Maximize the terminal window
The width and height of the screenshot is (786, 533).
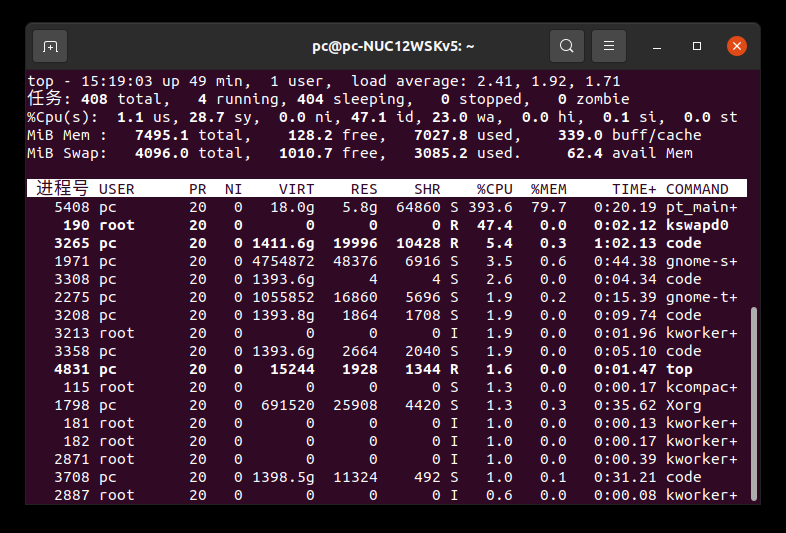click(x=697, y=46)
